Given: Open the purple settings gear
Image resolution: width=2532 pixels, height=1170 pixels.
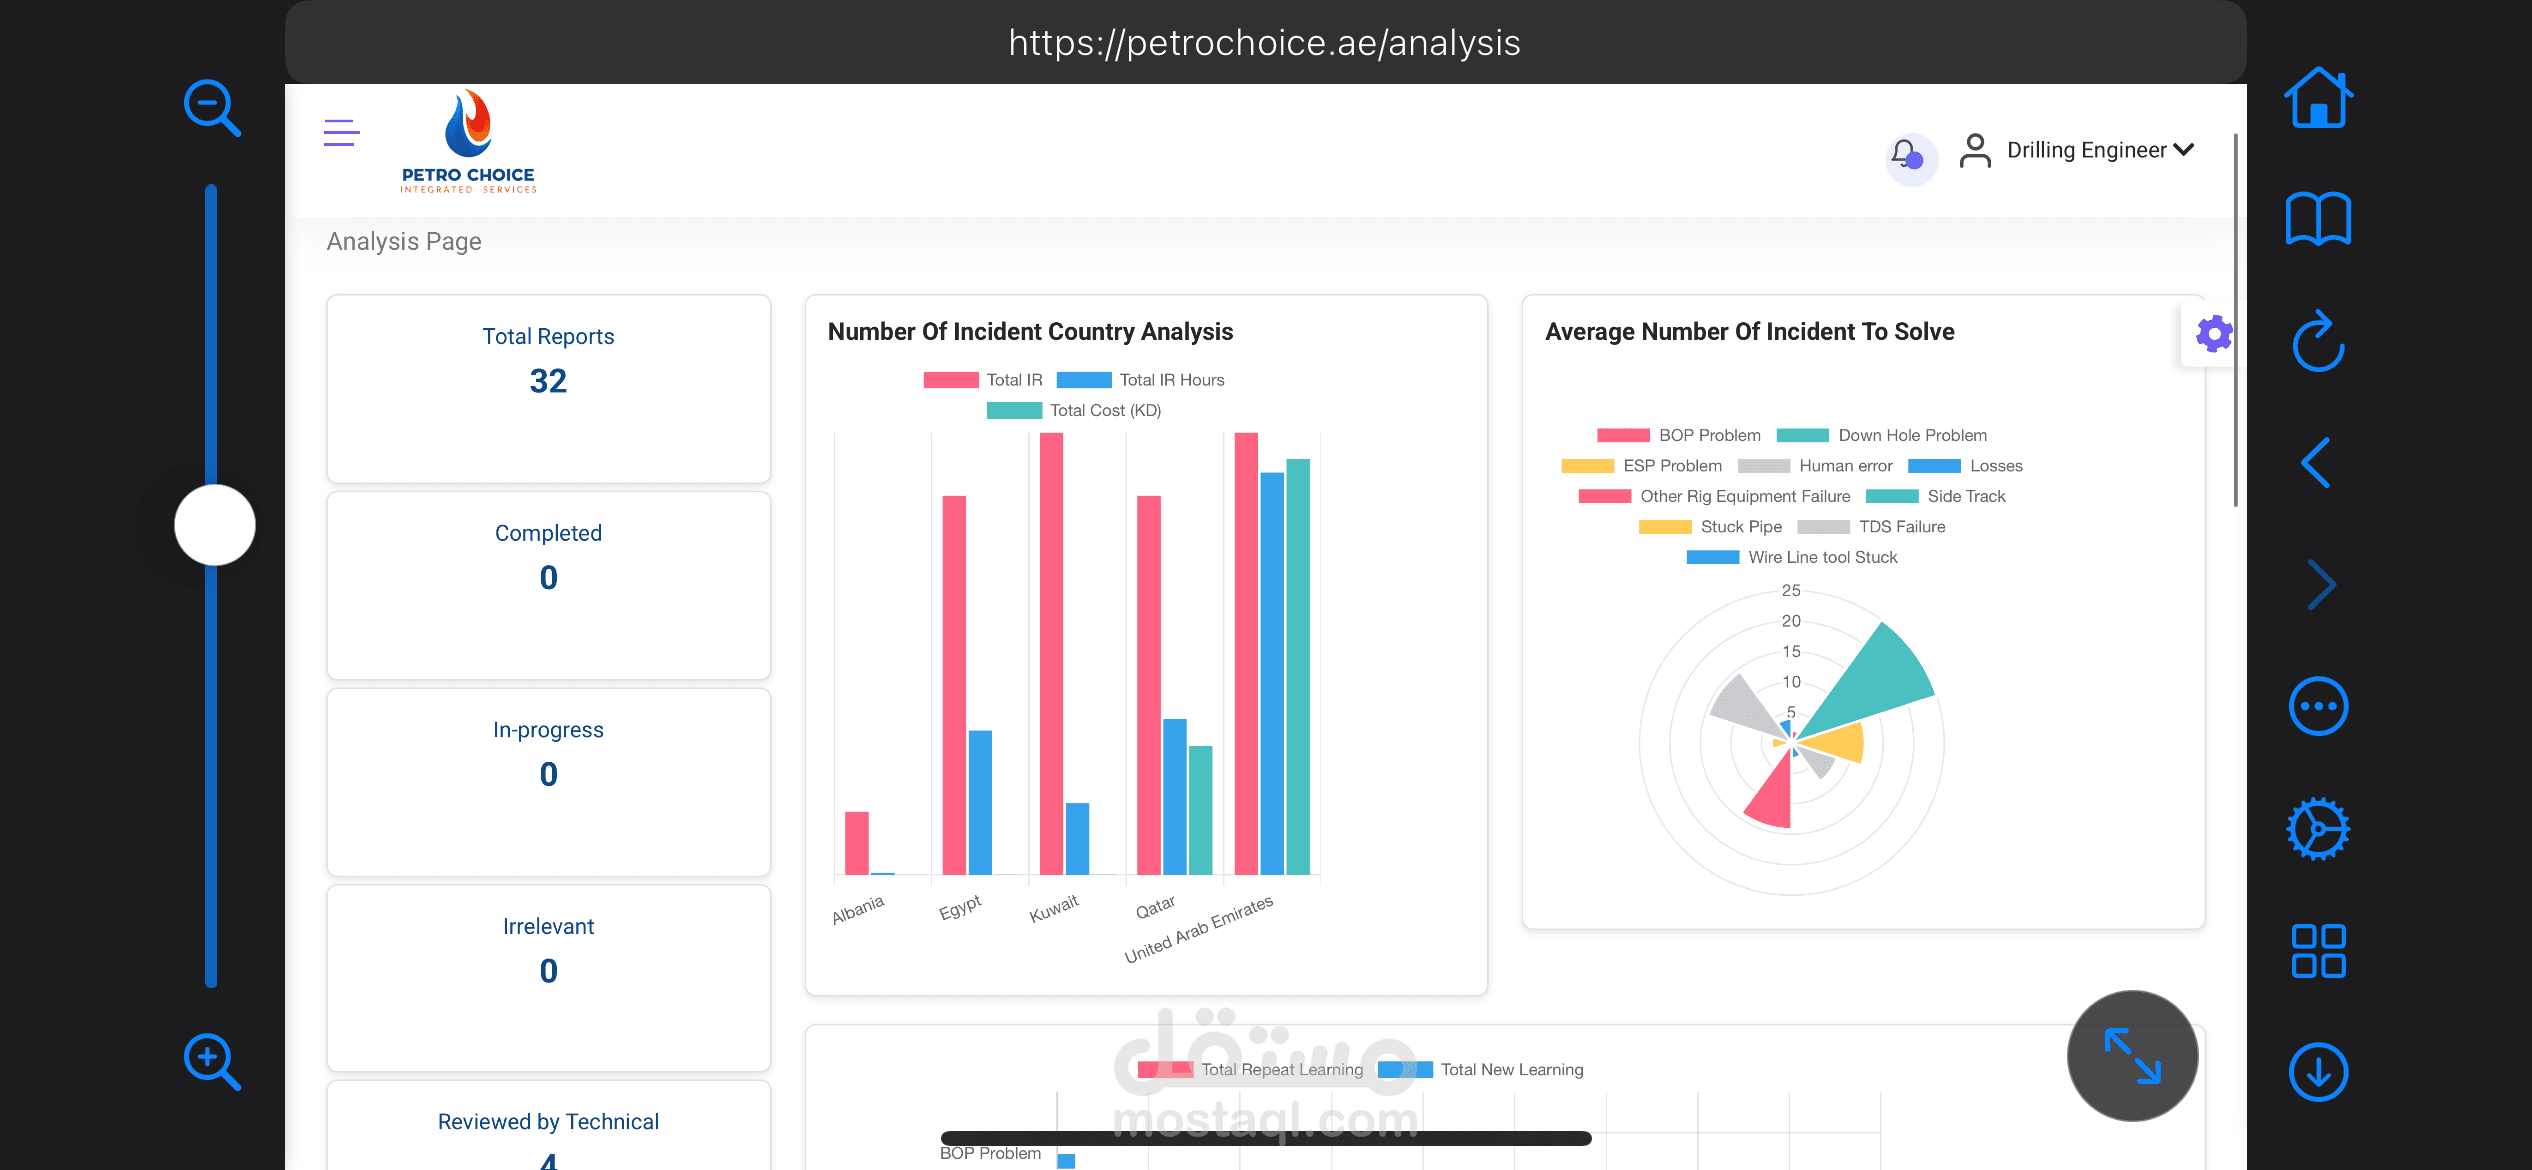Looking at the screenshot, I should [x=2214, y=334].
